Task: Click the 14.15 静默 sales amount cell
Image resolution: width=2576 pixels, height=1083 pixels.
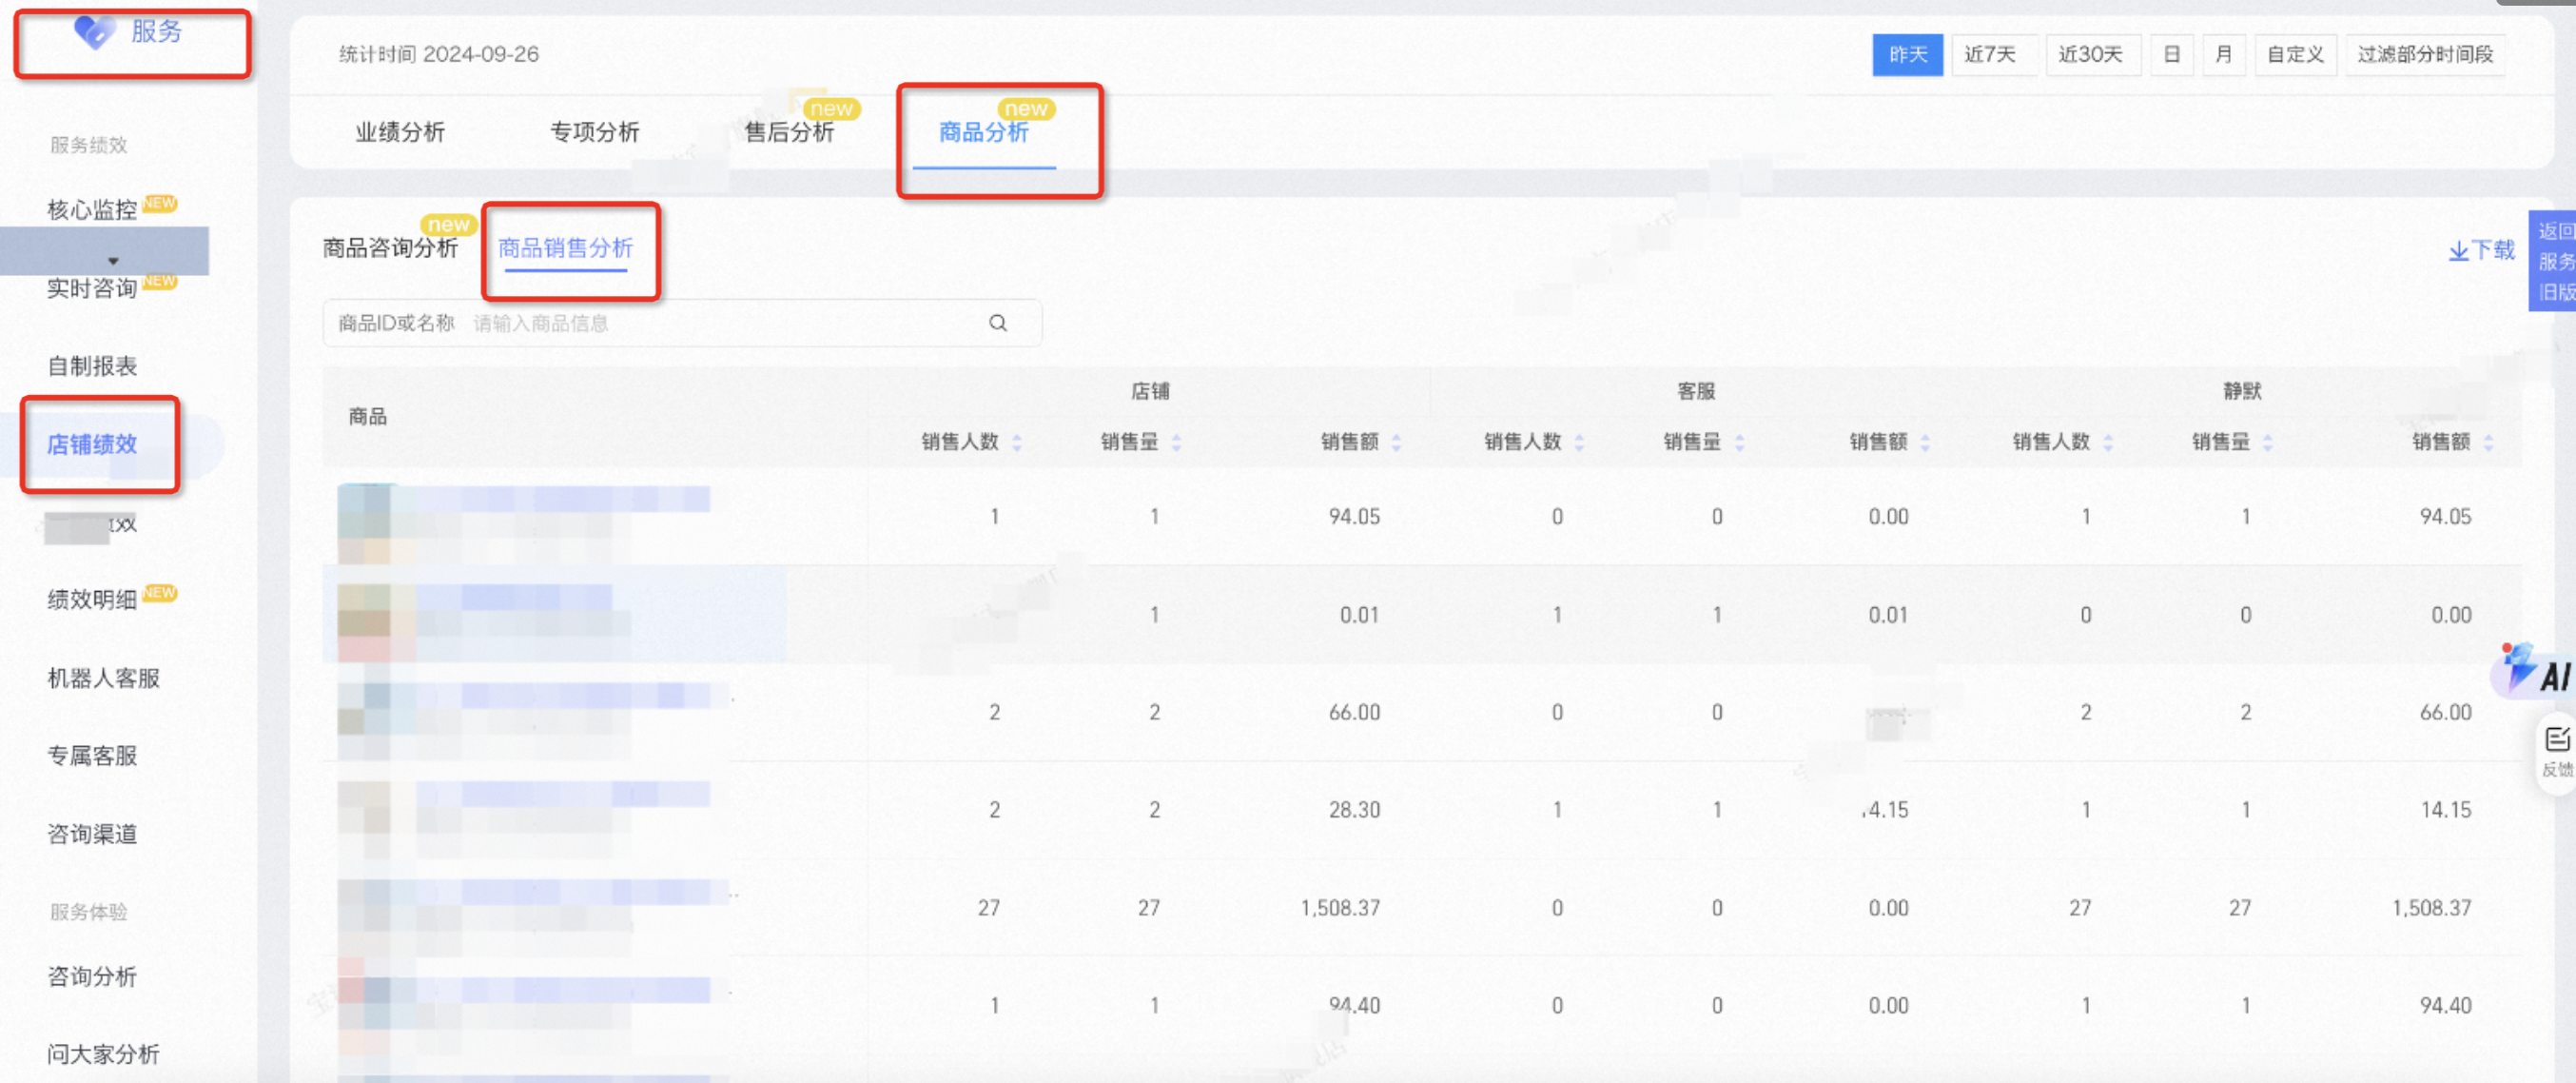Action: pyautogui.click(x=2445, y=810)
